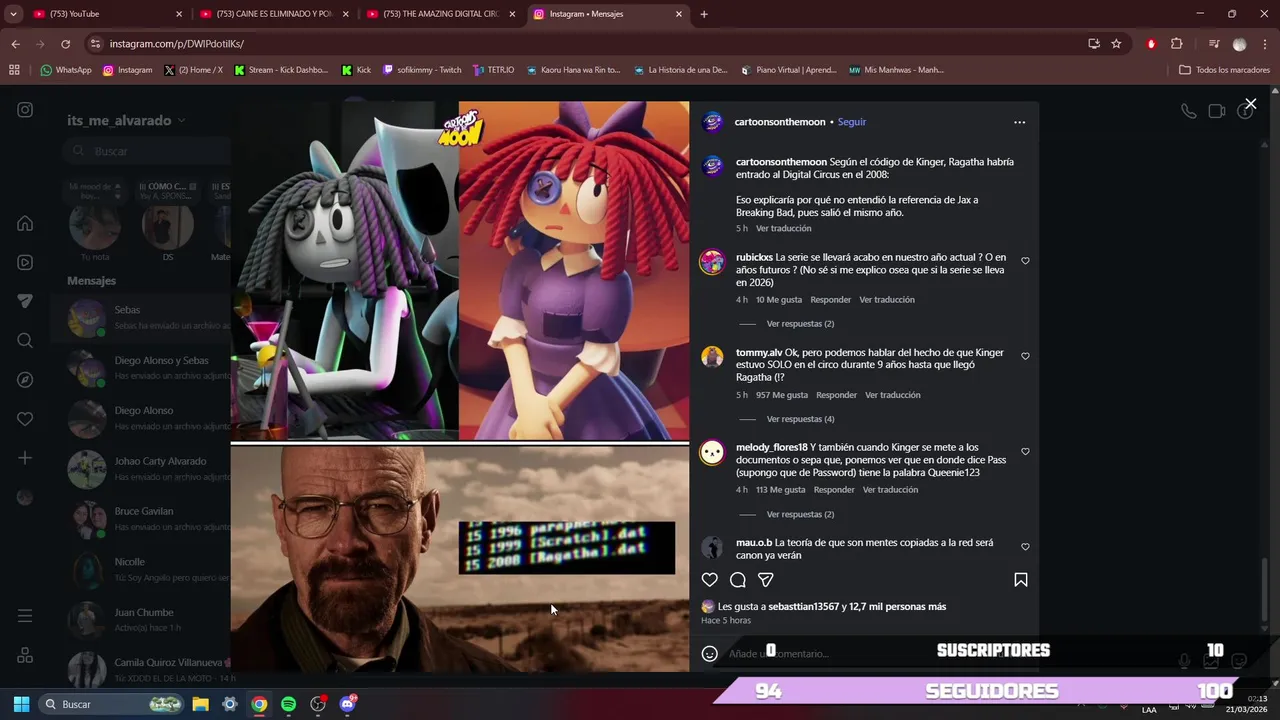Open Discord from the taskbar

[x=347, y=704]
